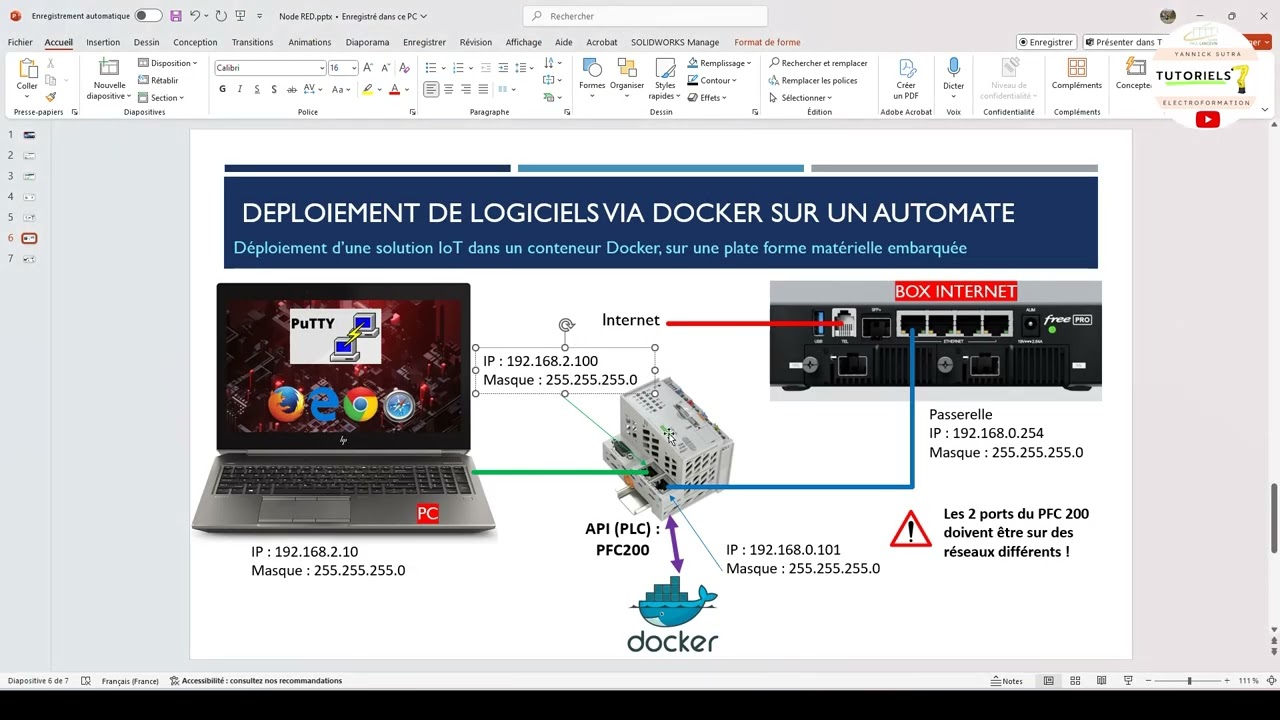The height and width of the screenshot is (720, 1280).
Task: Center the text with the center align icon
Action: [x=448, y=89]
